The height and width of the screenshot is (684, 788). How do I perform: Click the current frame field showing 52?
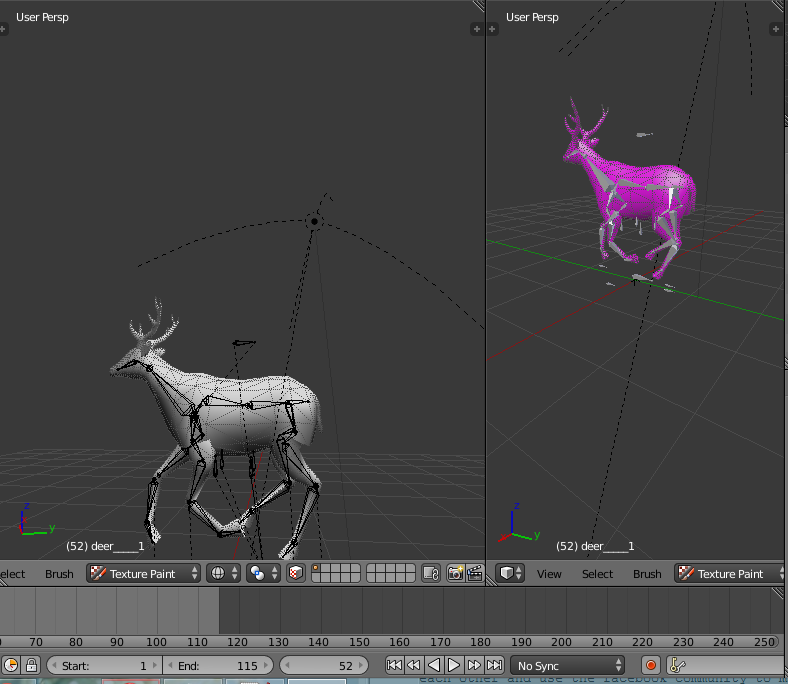click(x=324, y=665)
